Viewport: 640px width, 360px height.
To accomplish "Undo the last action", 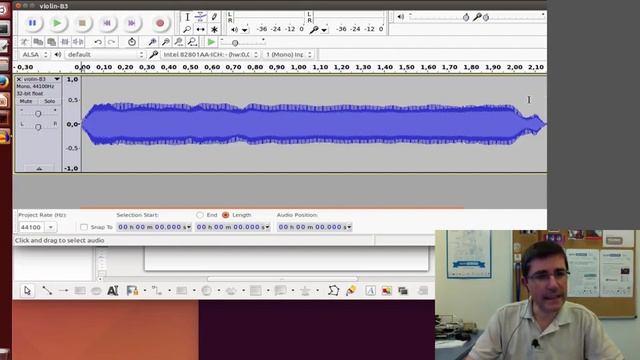I will point(98,42).
